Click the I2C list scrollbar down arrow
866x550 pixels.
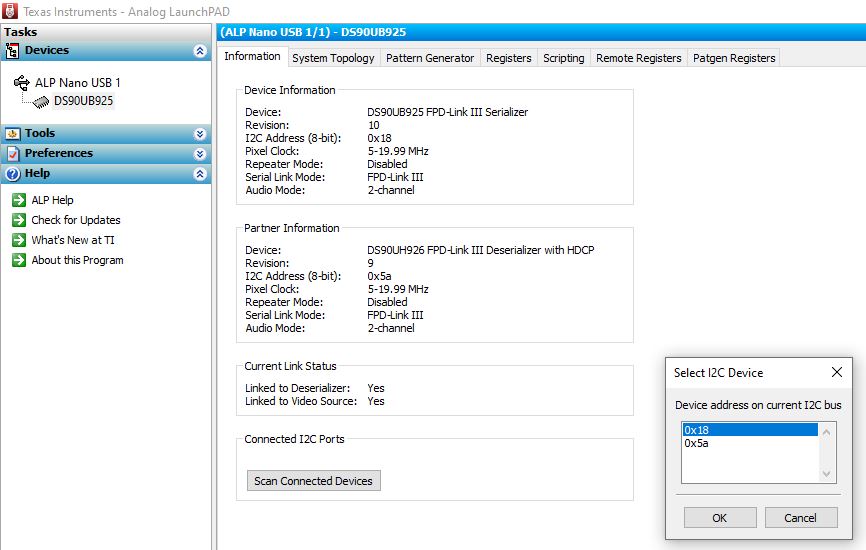click(x=826, y=474)
